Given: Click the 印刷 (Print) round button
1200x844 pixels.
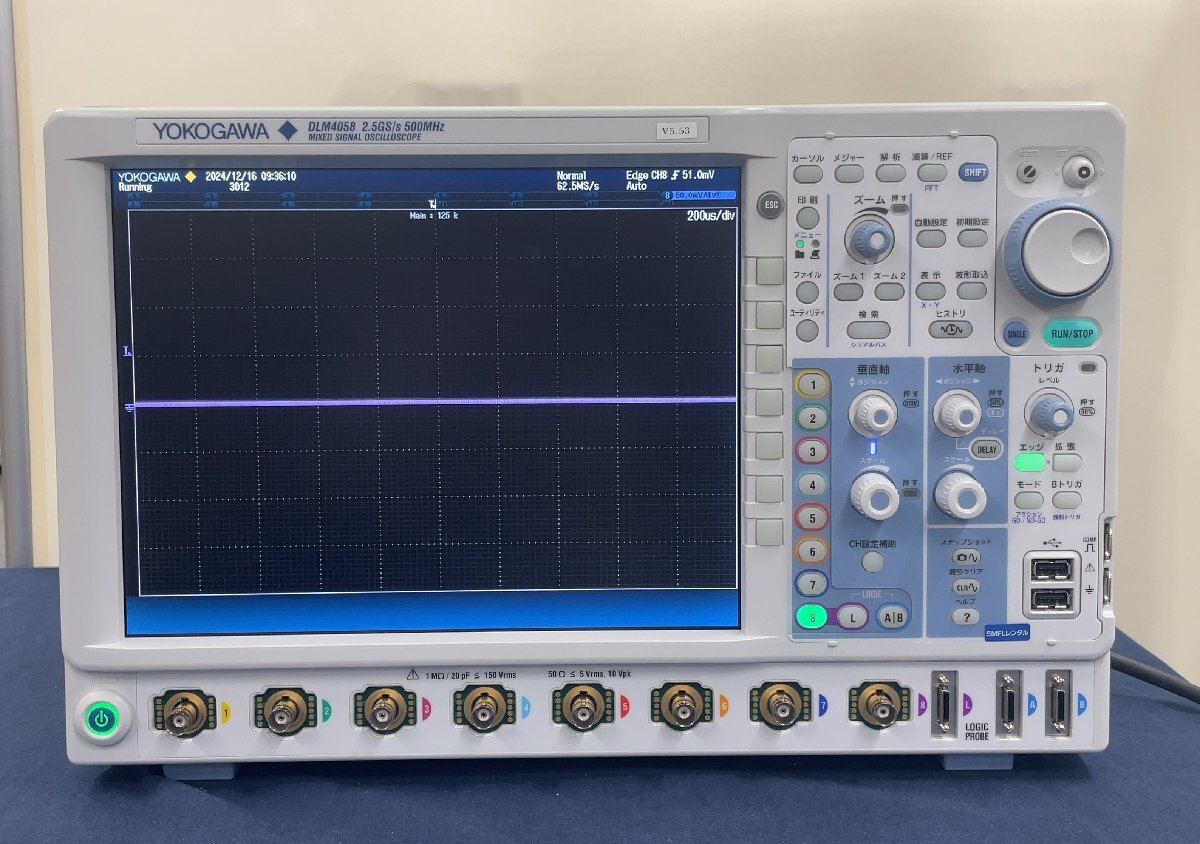Looking at the screenshot, I should pyautogui.click(x=808, y=218).
